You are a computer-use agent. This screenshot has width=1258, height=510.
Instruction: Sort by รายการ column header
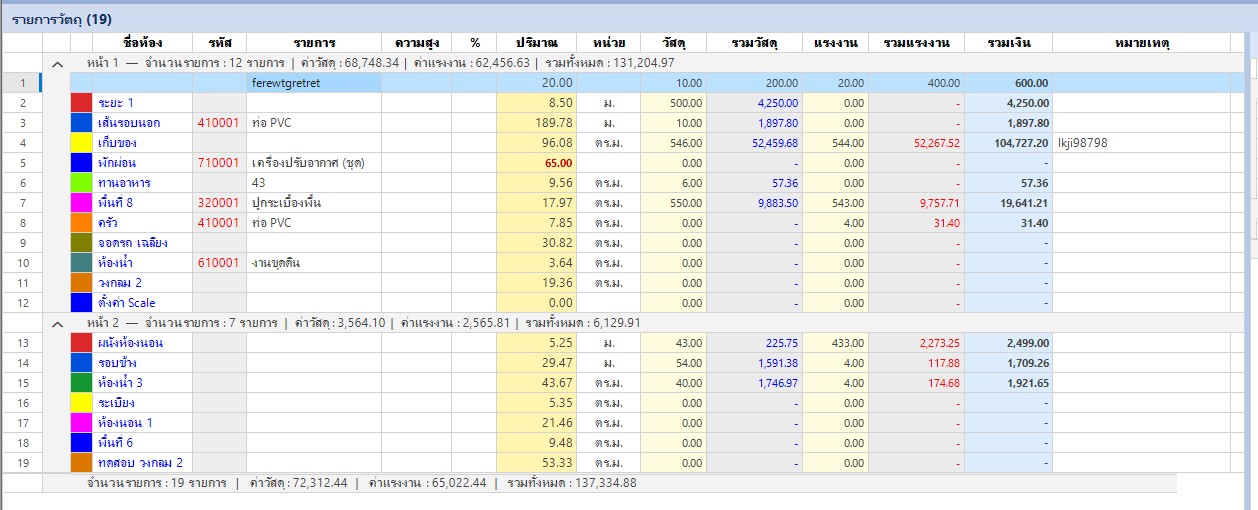314,43
